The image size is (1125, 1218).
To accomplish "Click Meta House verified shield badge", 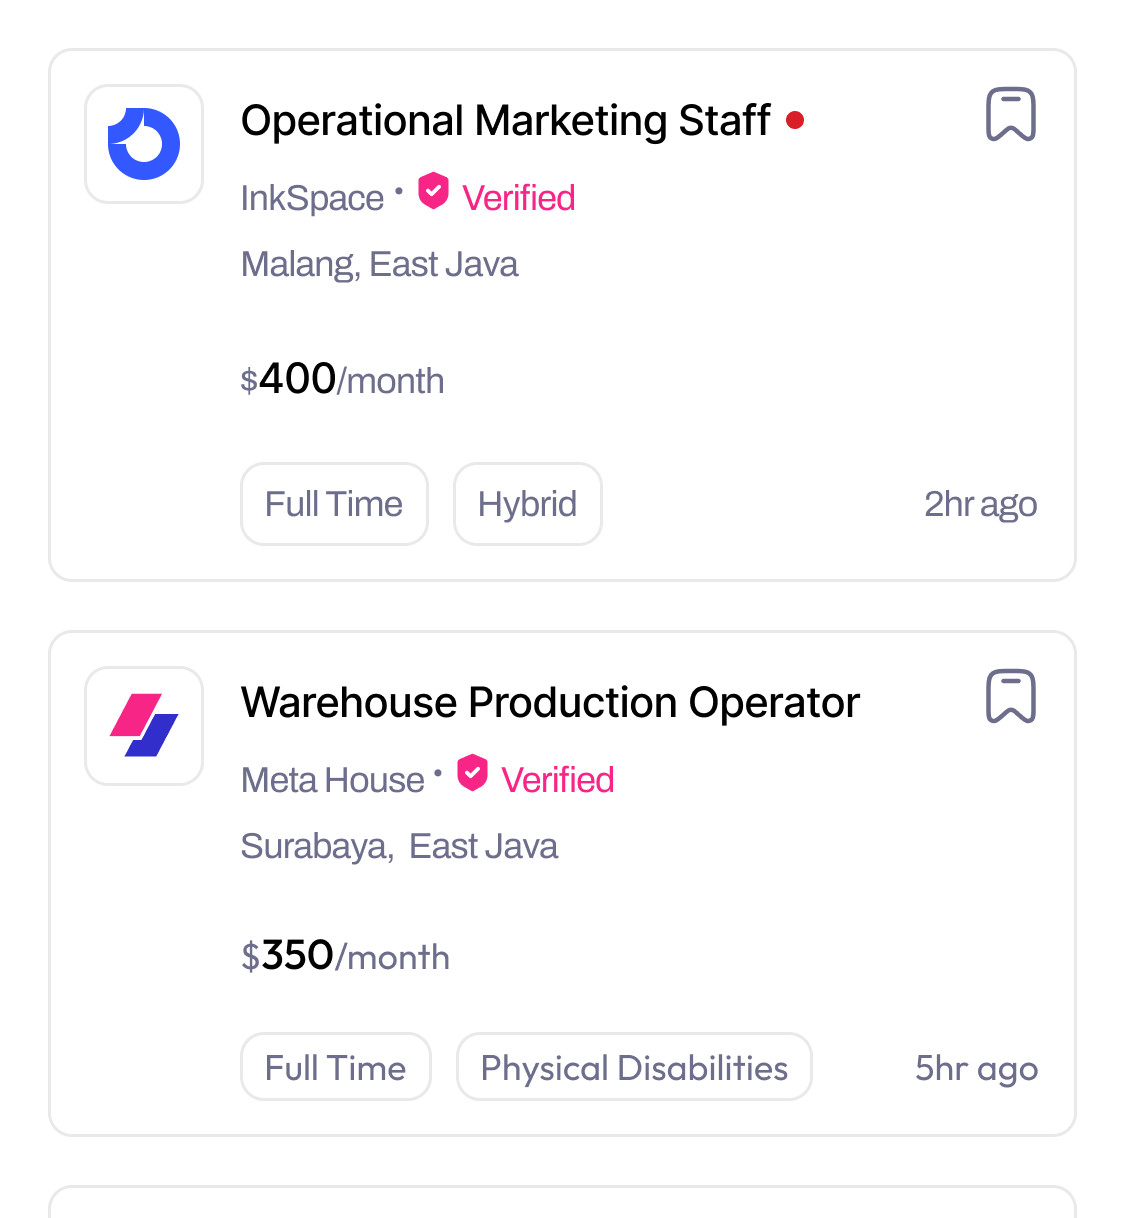I will [x=472, y=773].
